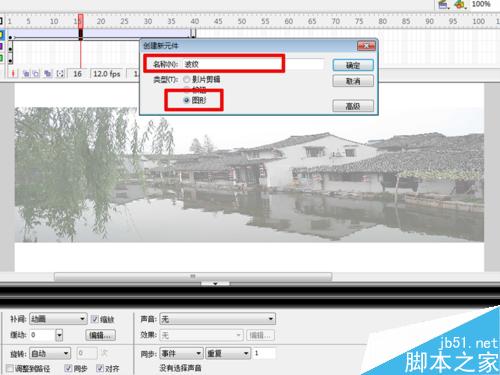Click the edit multiple frames icon

click(48, 73)
